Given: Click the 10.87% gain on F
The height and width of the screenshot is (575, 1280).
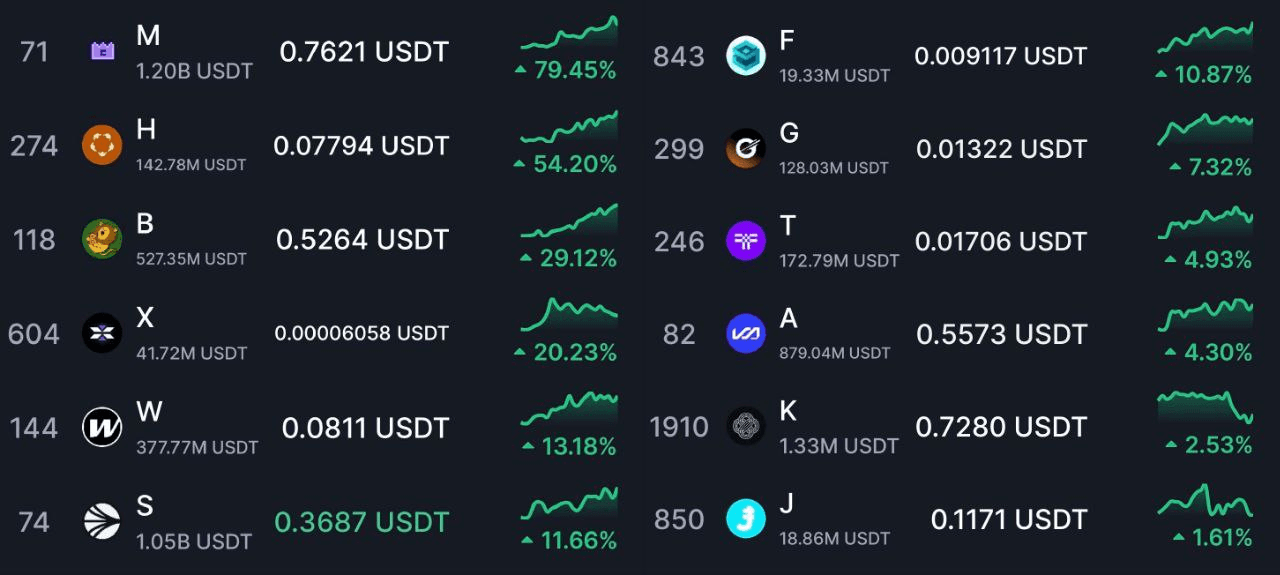Looking at the screenshot, I should [x=1203, y=75].
